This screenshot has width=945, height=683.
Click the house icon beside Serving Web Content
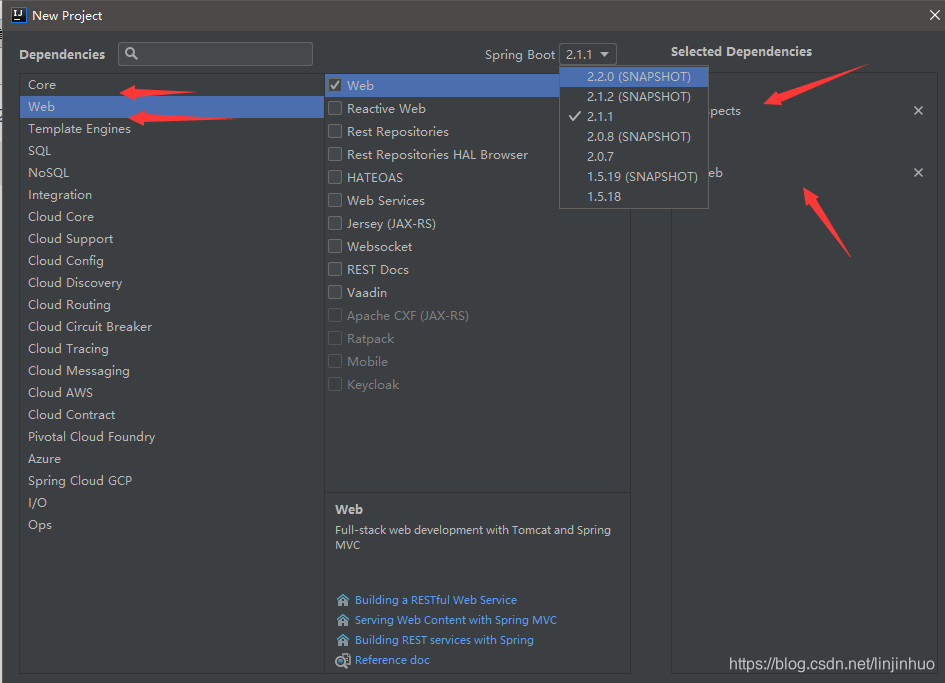(343, 620)
